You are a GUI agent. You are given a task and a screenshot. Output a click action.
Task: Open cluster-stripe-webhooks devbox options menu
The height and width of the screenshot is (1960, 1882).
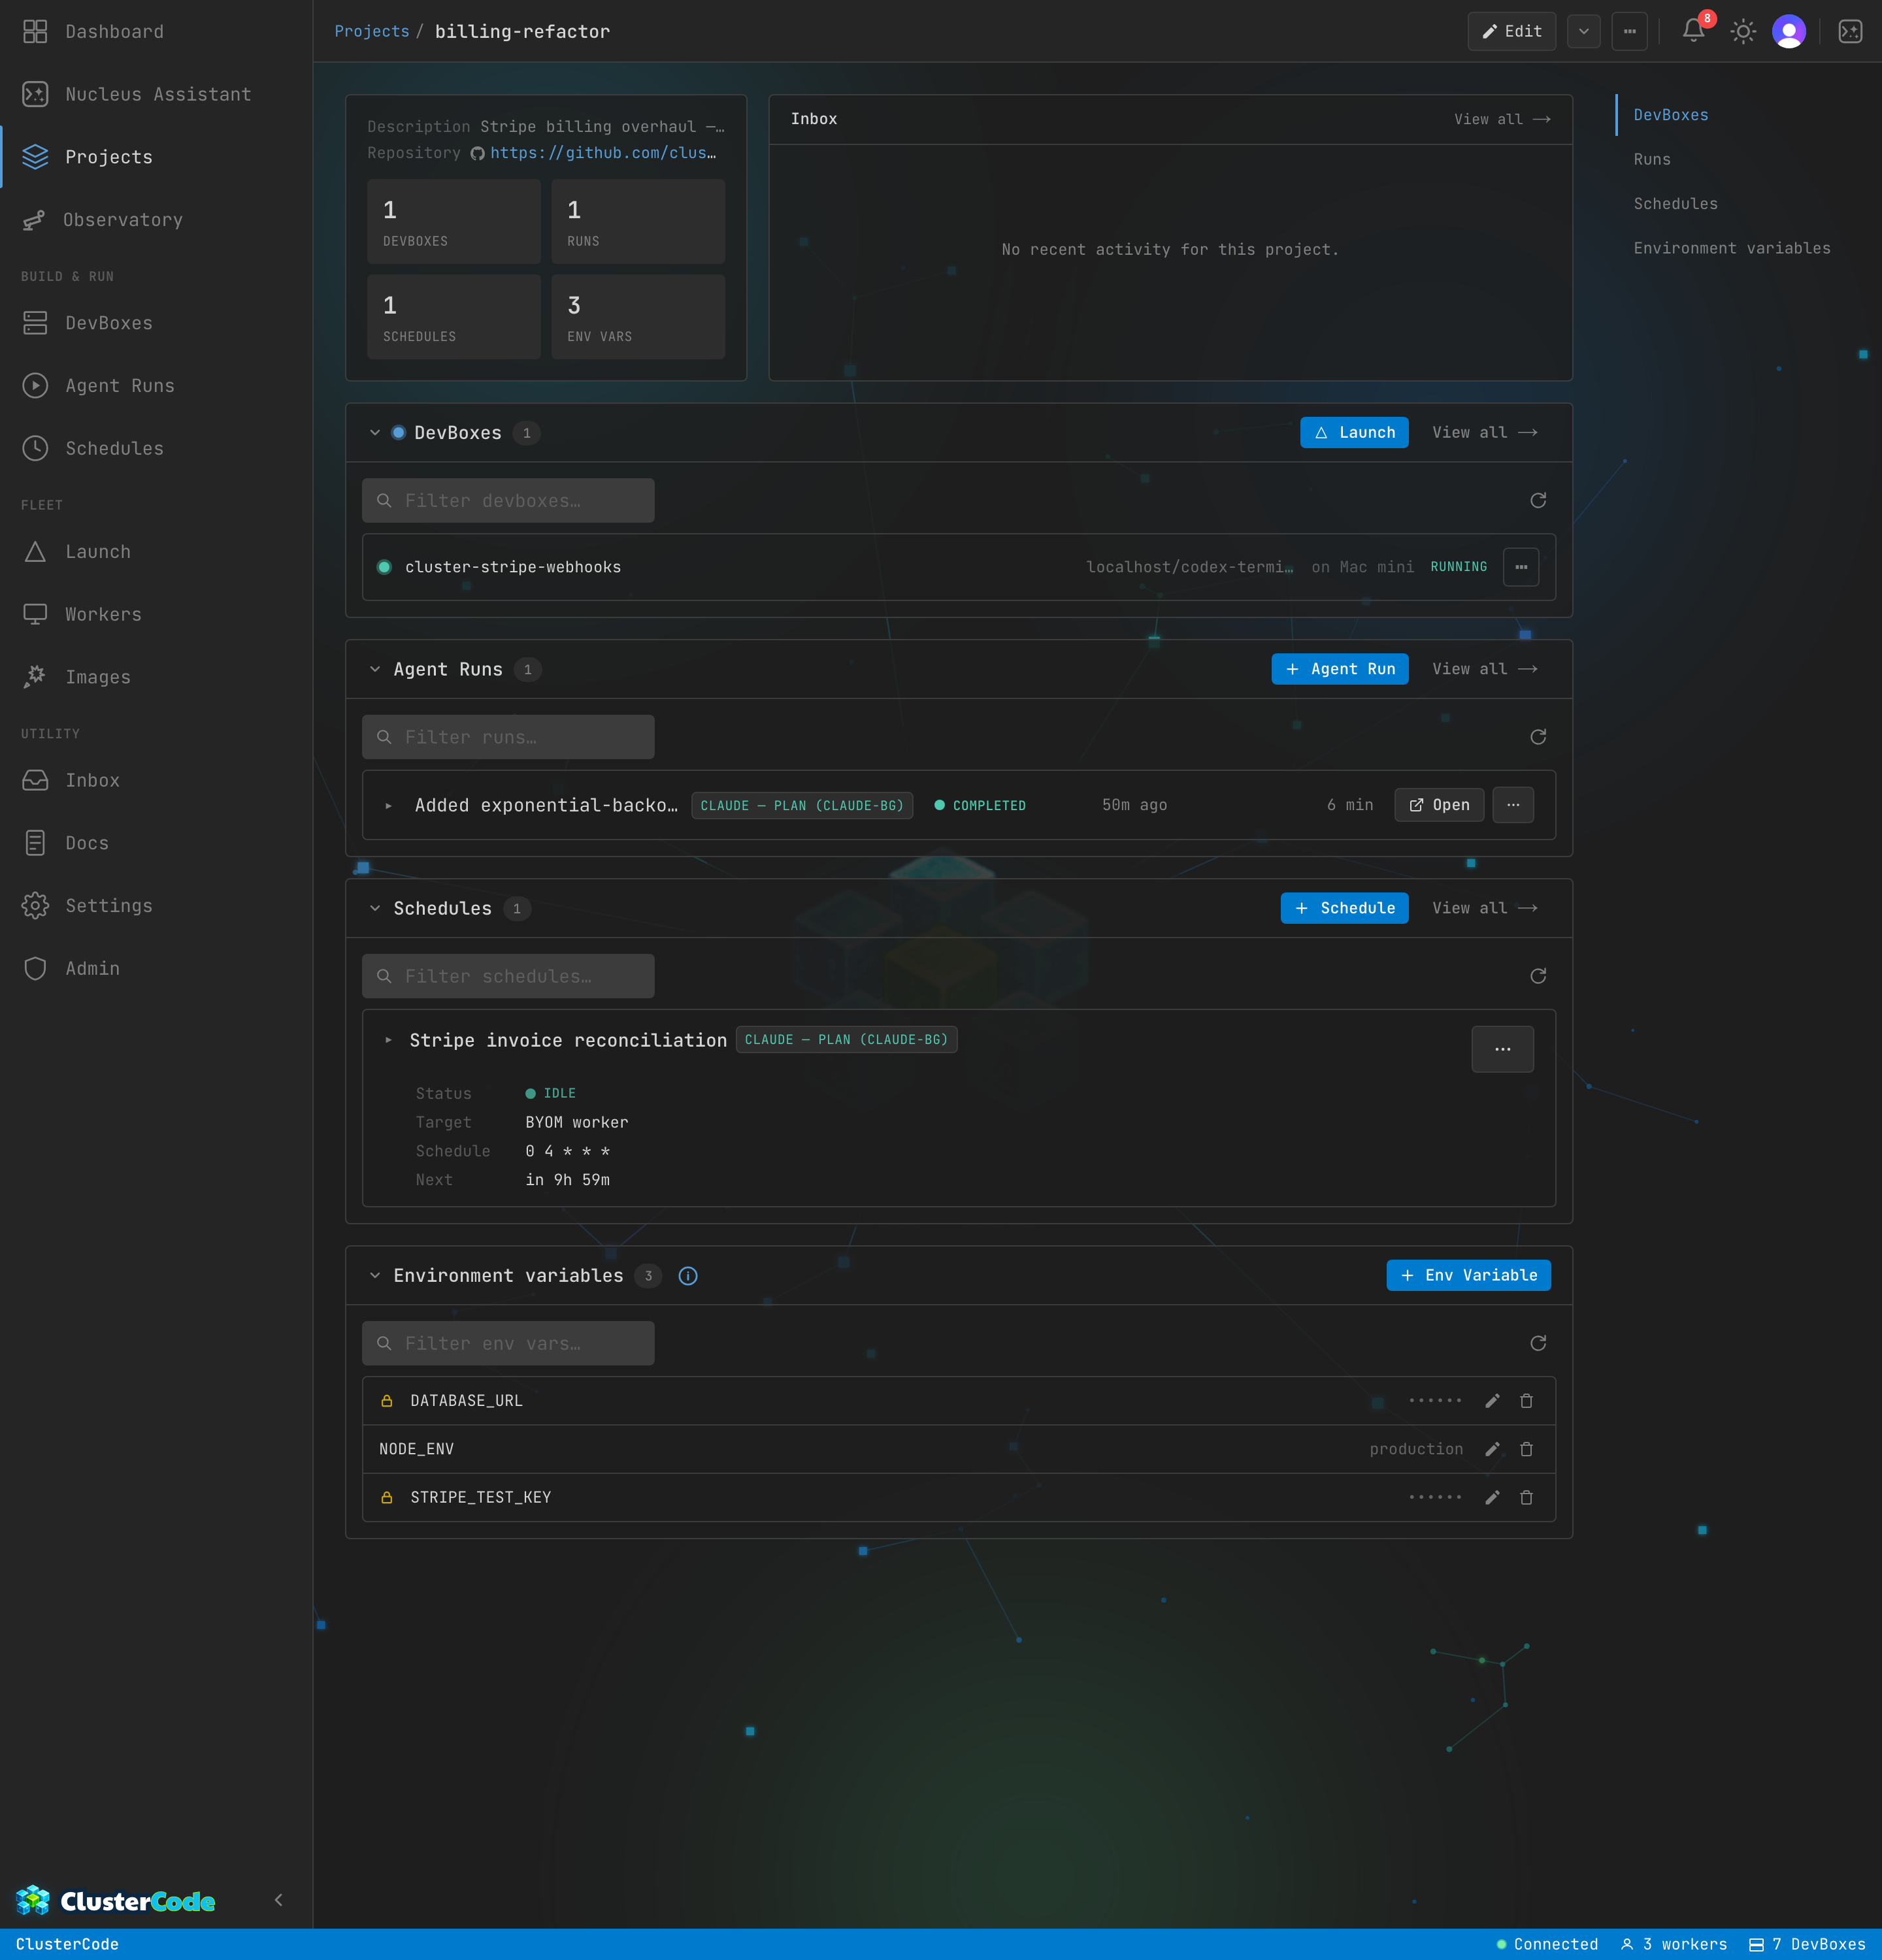click(x=1521, y=567)
